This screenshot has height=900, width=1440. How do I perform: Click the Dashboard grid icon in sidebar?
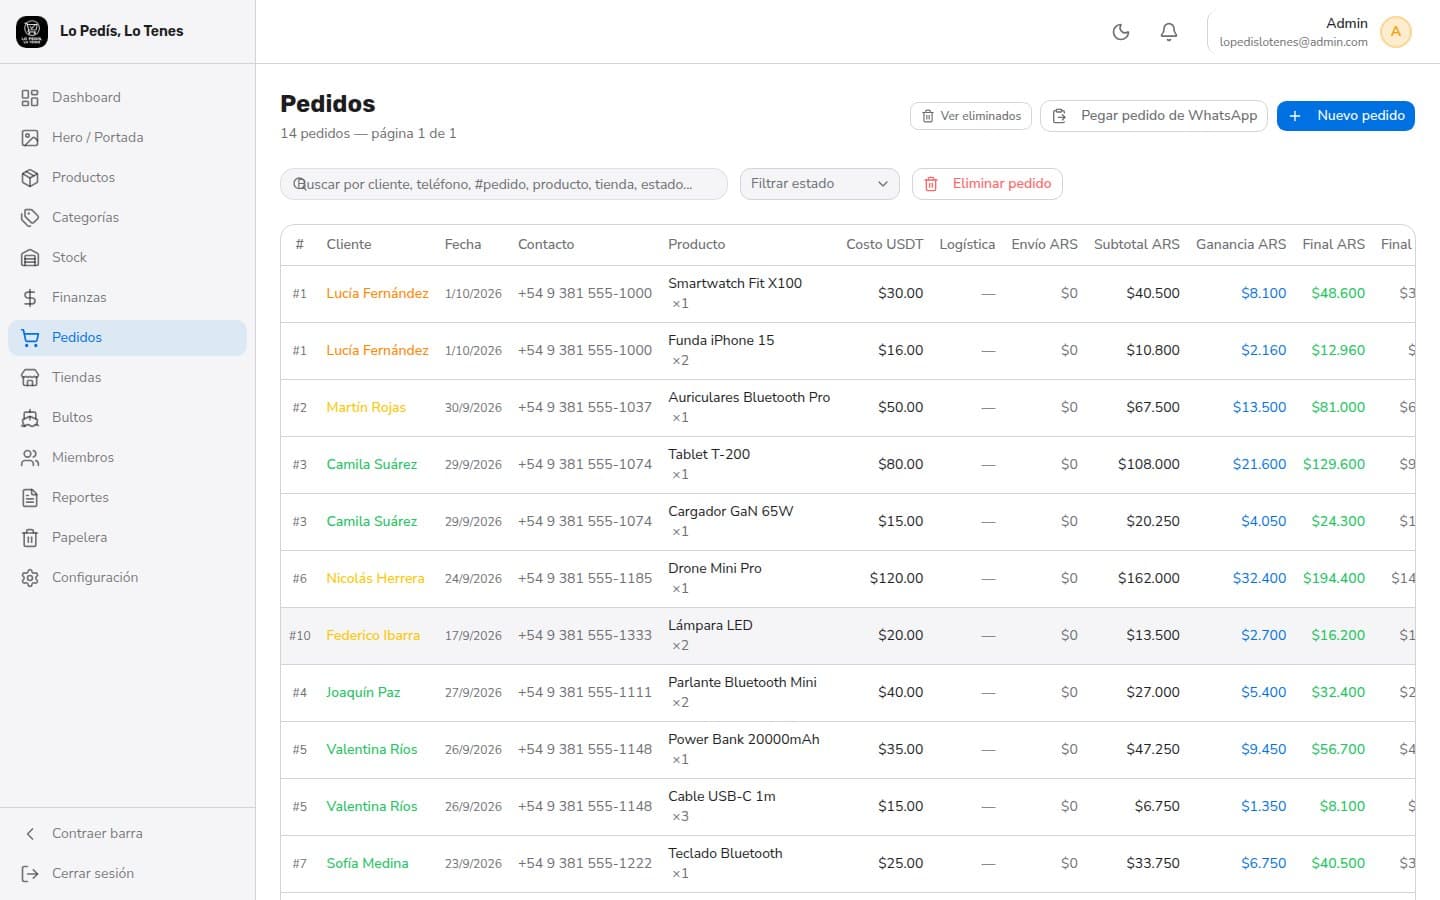click(30, 97)
